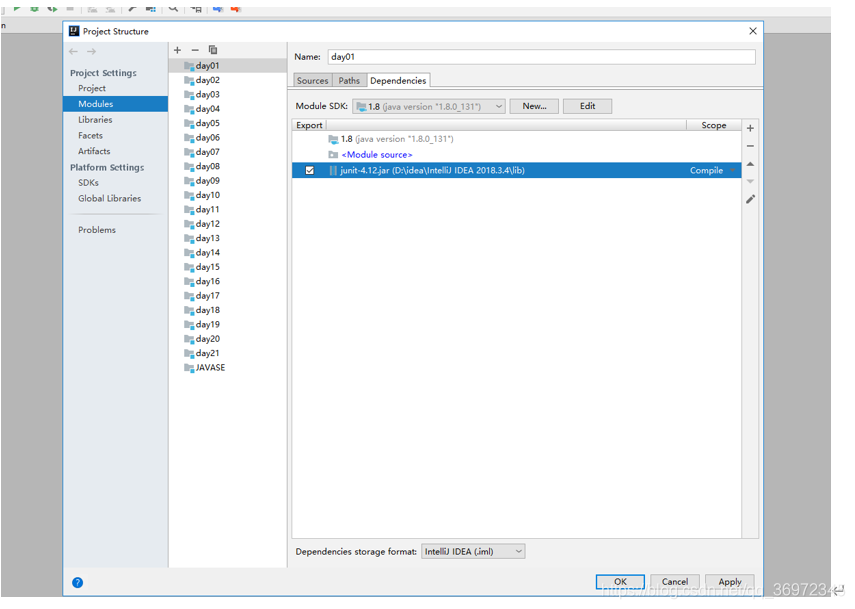Select module day07
855x609 pixels.
pyautogui.click(x=228, y=152)
